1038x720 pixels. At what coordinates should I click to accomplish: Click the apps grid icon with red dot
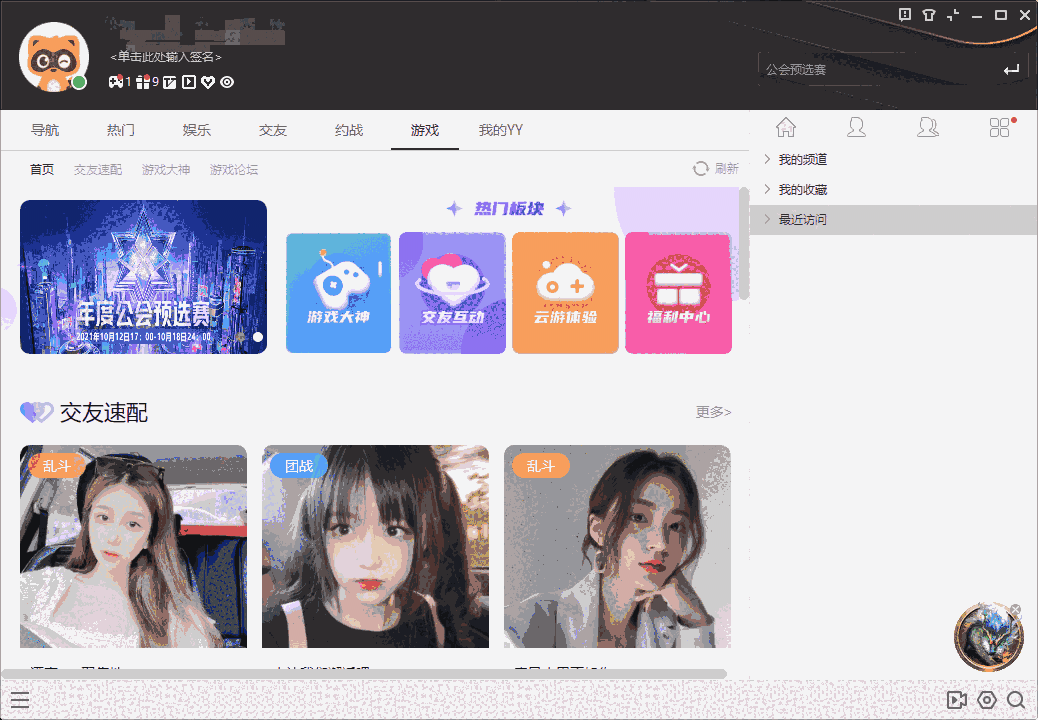pyautogui.click(x=999, y=127)
